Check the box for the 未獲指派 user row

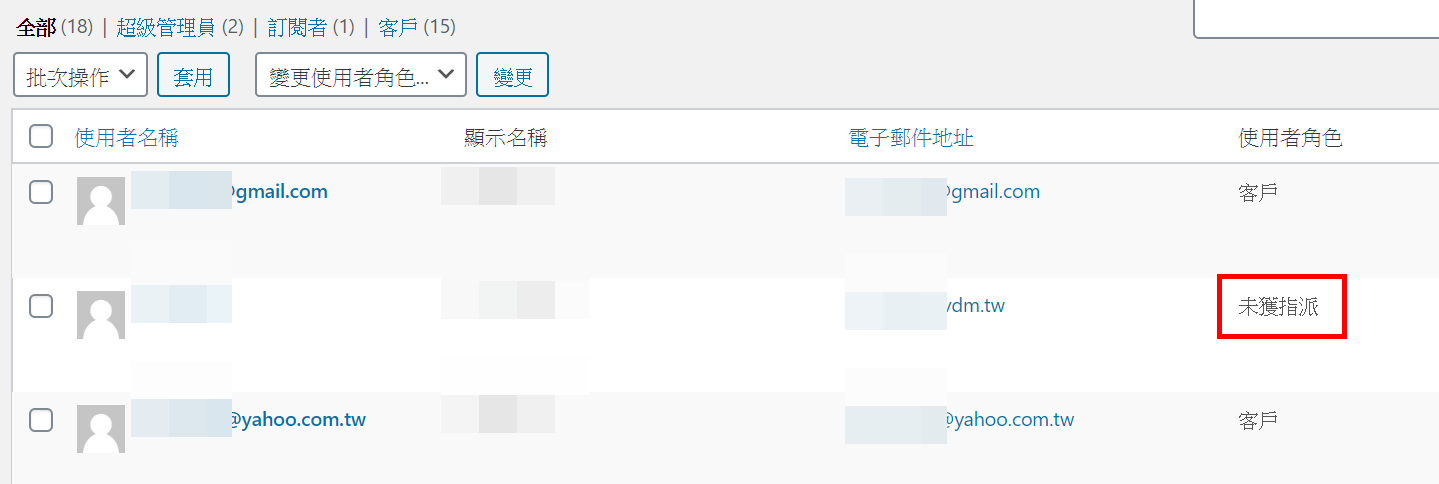pyautogui.click(x=41, y=306)
